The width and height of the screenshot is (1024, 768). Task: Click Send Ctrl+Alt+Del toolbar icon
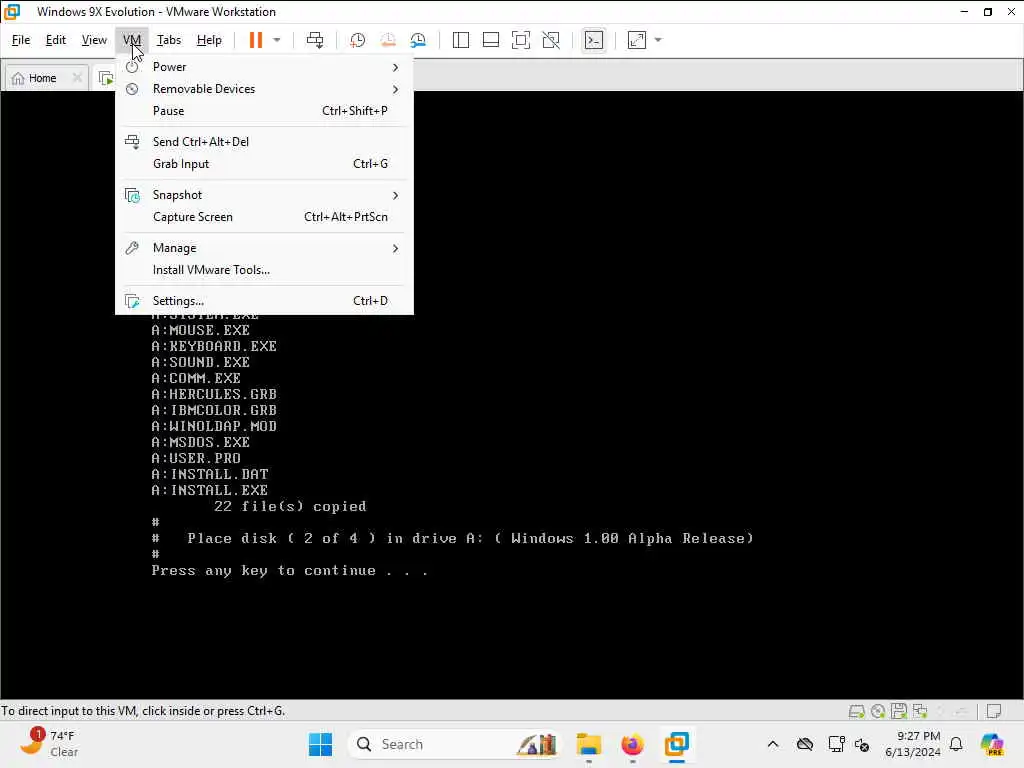pos(315,40)
